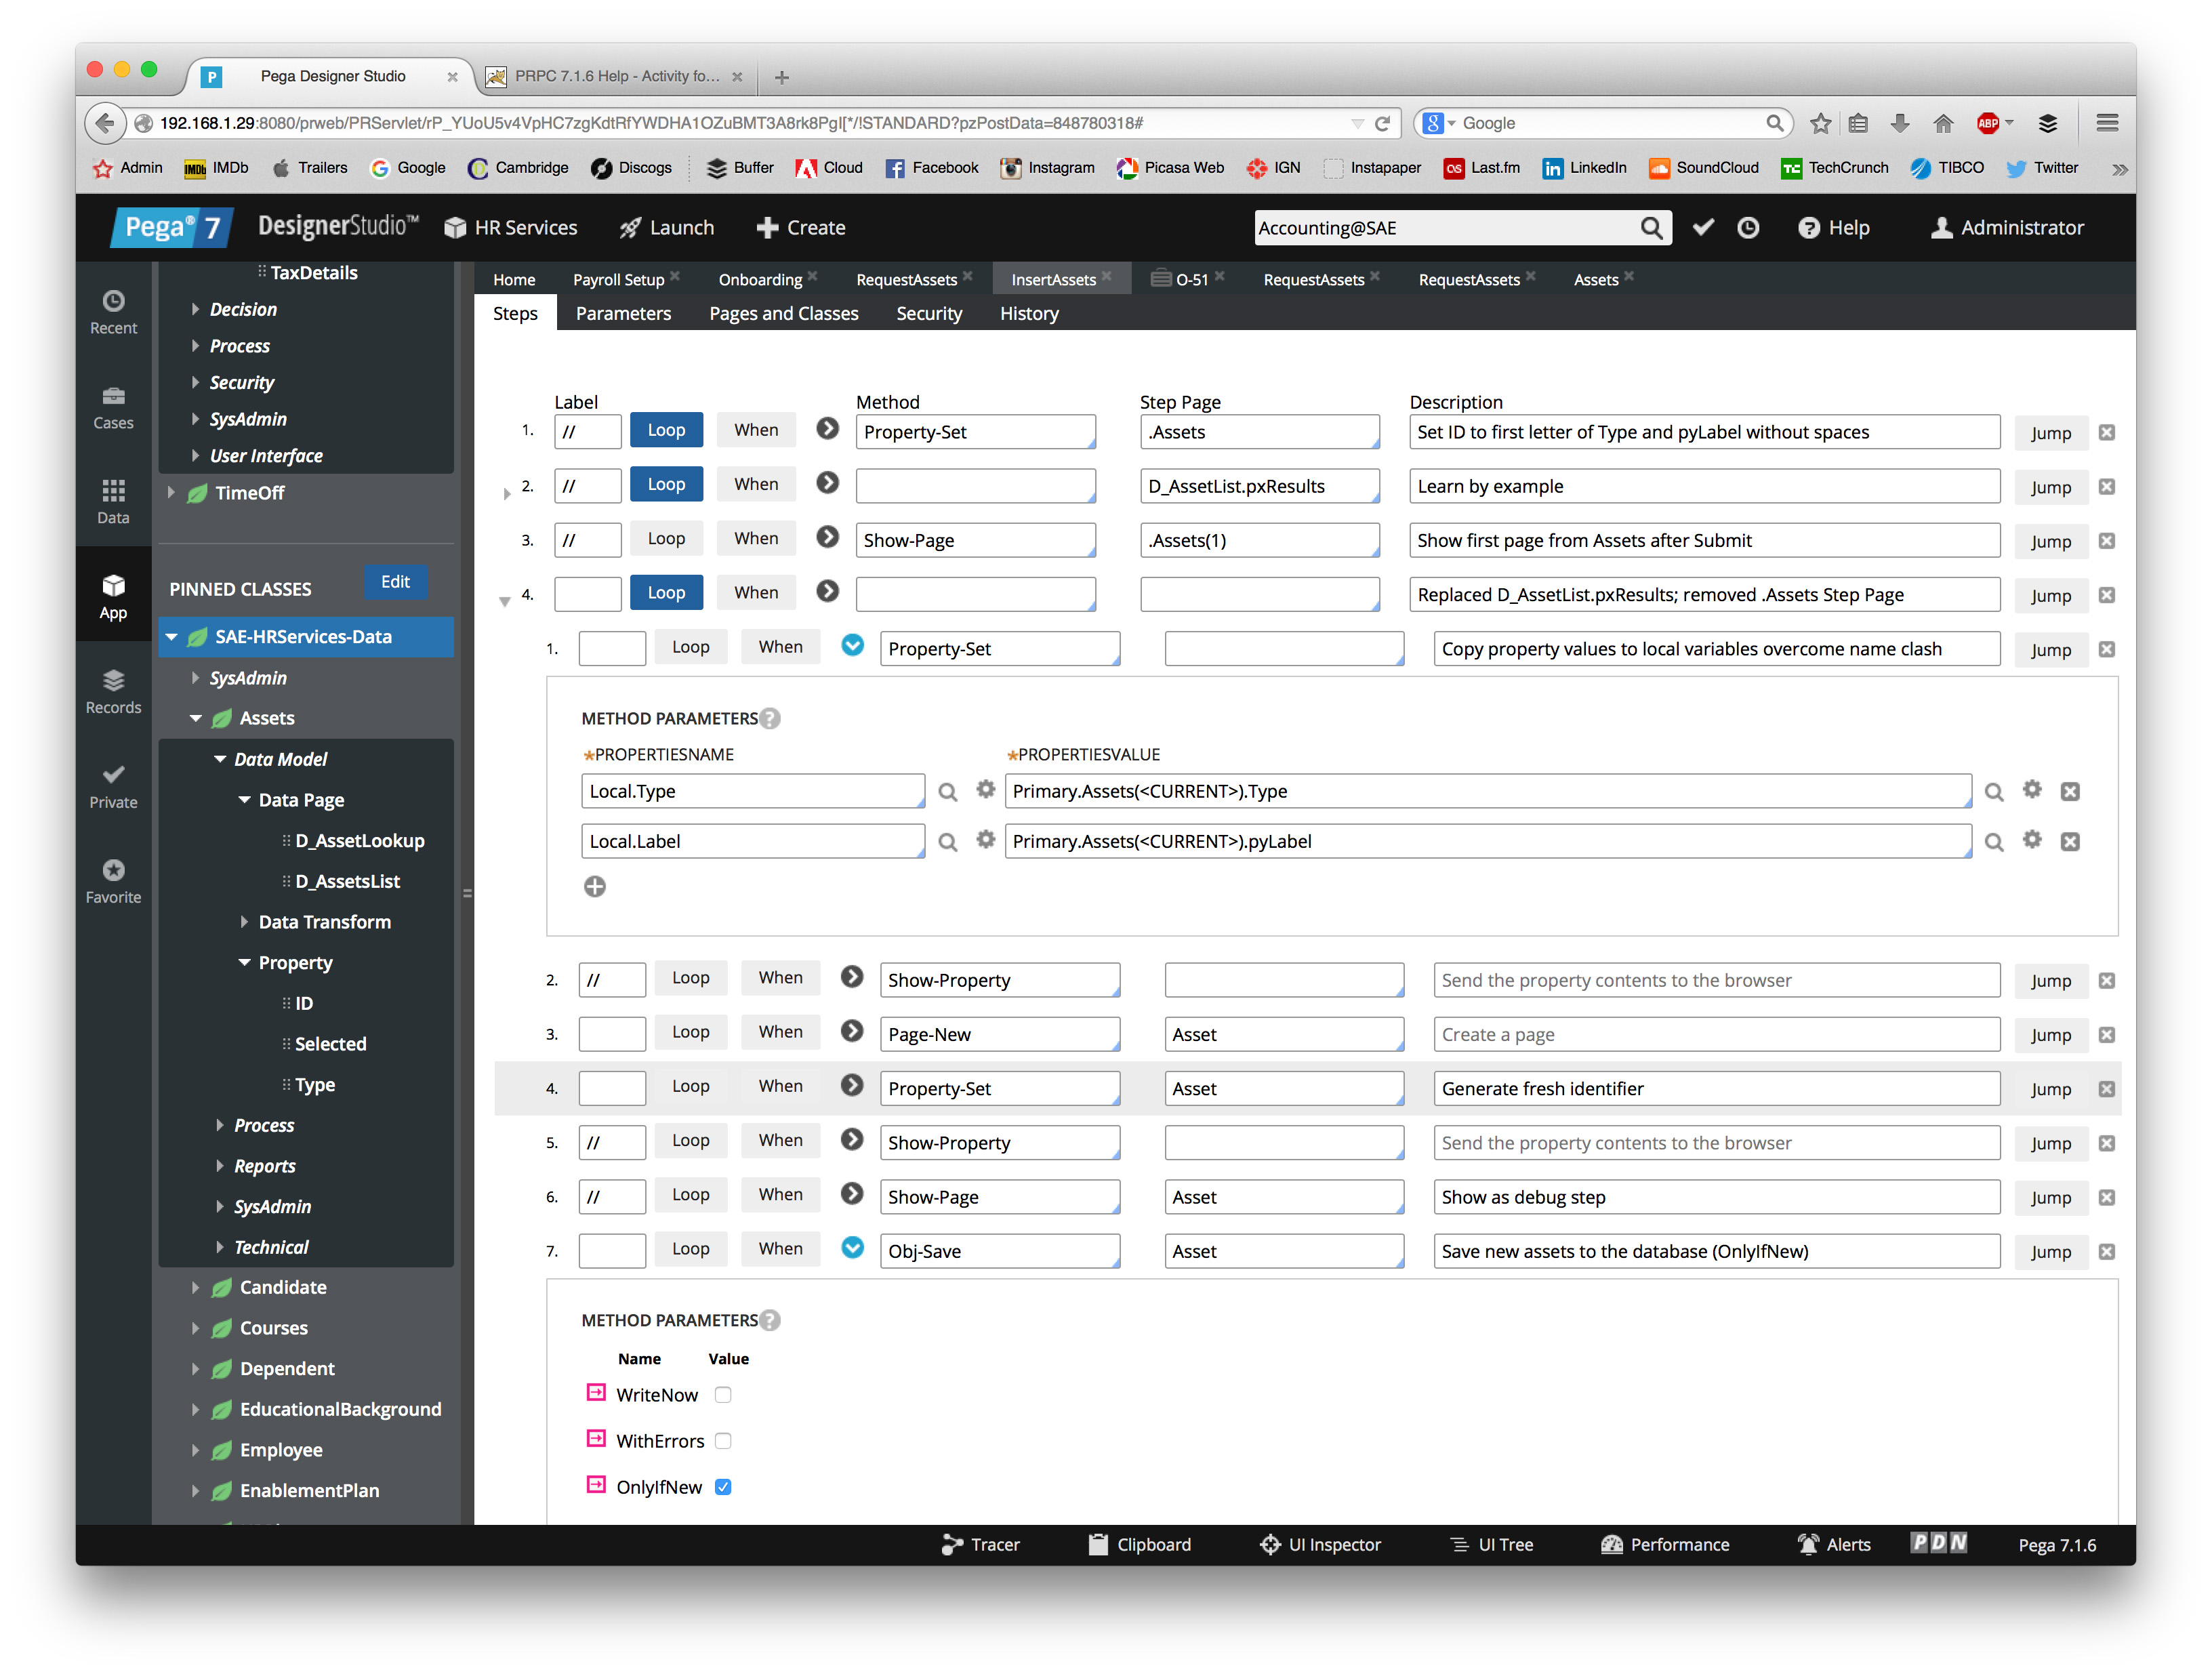Delete step 1 Property-Set .Assets row
2212x1674 pixels.
[2106, 432]
